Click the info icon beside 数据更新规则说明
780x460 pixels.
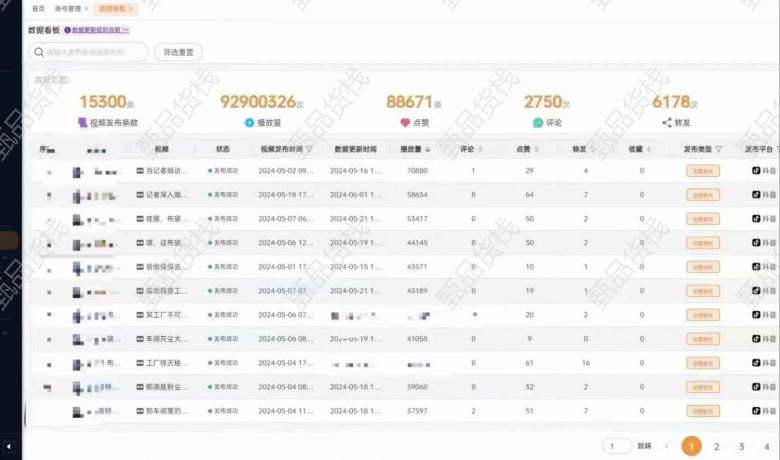(67, 31)
